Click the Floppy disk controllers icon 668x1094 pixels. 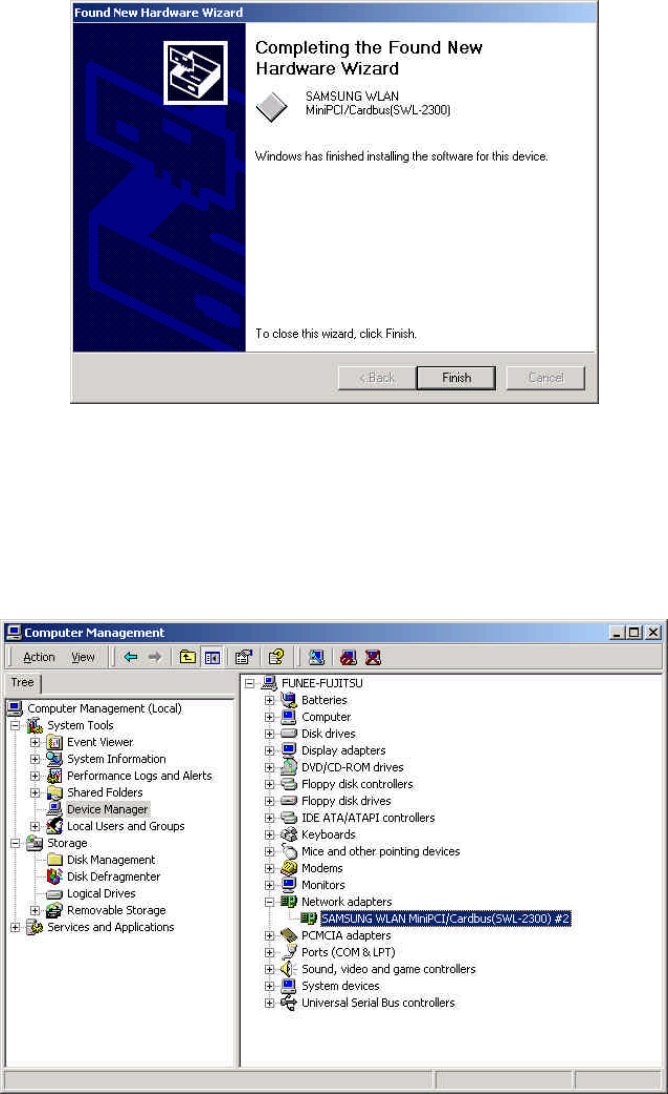289,784
